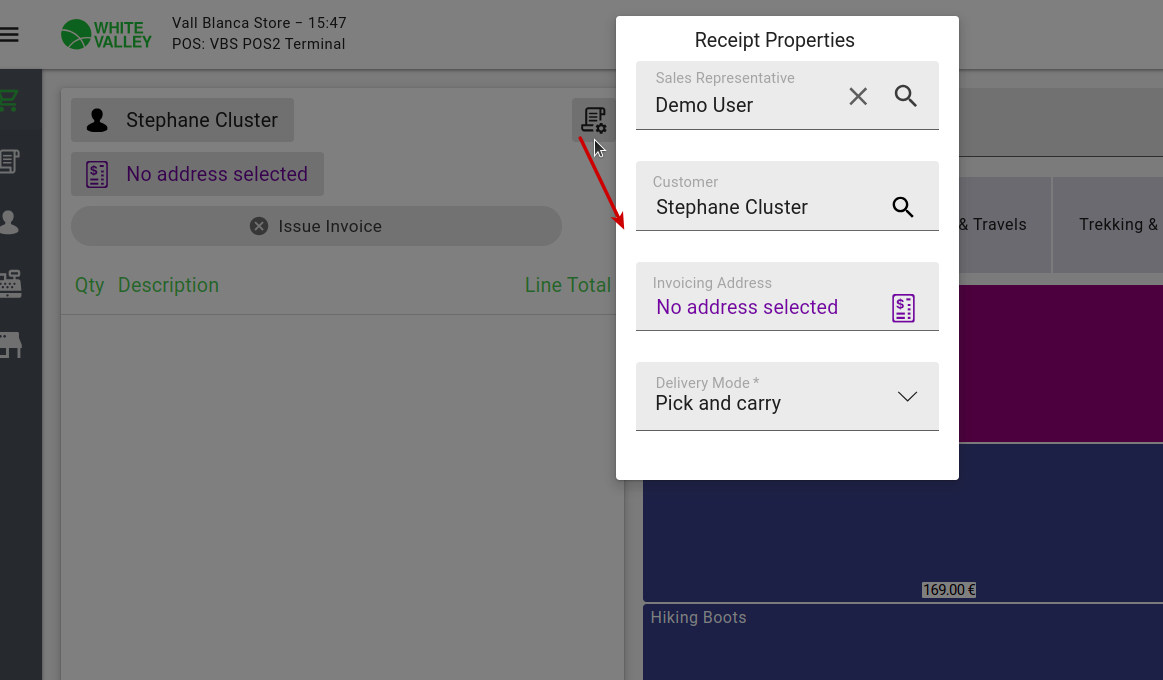Open the receipts list sidebar icon
The width and height of the screenshot is (1163, 680).
pos(10,161)
